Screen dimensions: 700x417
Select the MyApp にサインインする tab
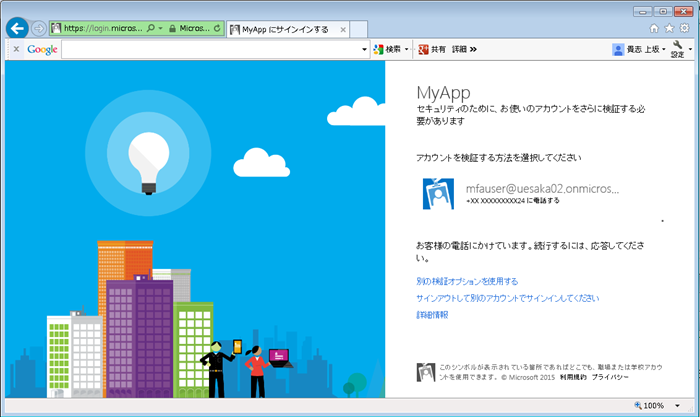[284, 29]
